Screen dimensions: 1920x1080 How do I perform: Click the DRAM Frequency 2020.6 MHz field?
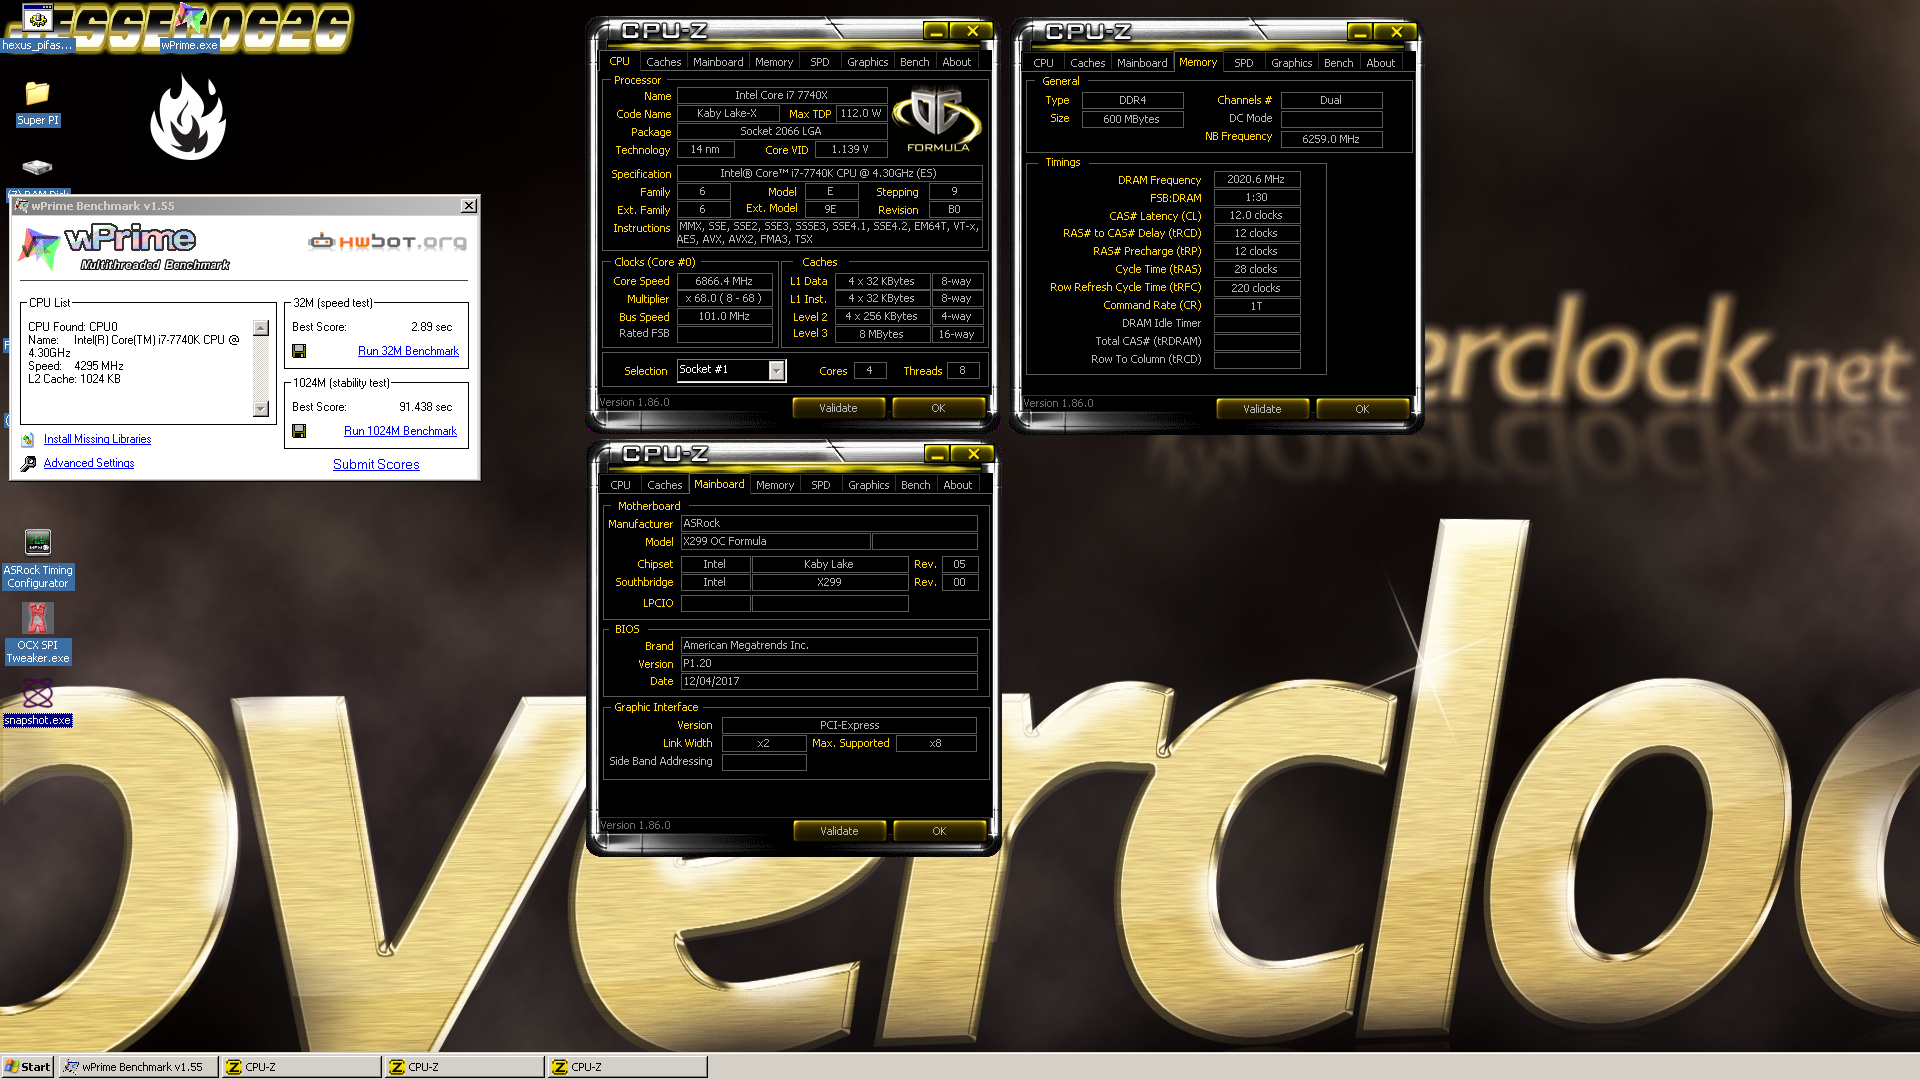[x=1257, y=180]
